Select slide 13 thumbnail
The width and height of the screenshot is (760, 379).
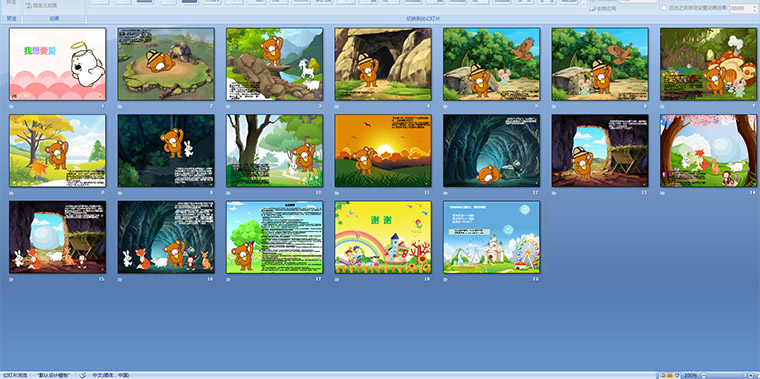tap(600, 151)
